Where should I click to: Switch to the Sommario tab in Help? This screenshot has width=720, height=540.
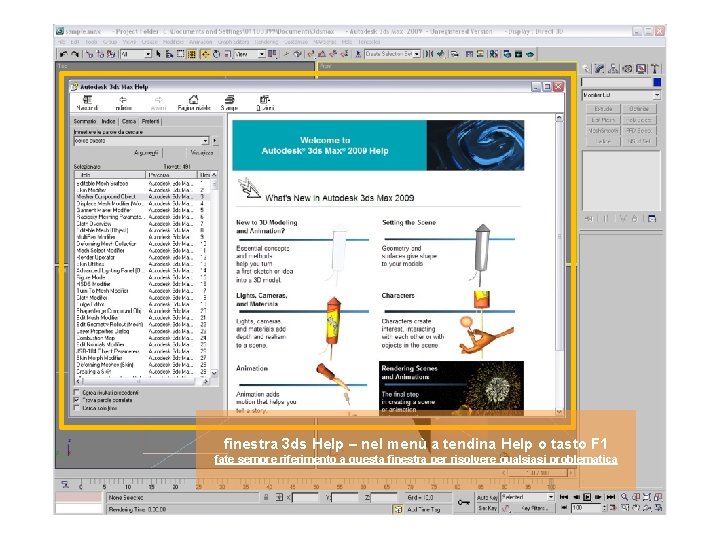coord(85,121)
